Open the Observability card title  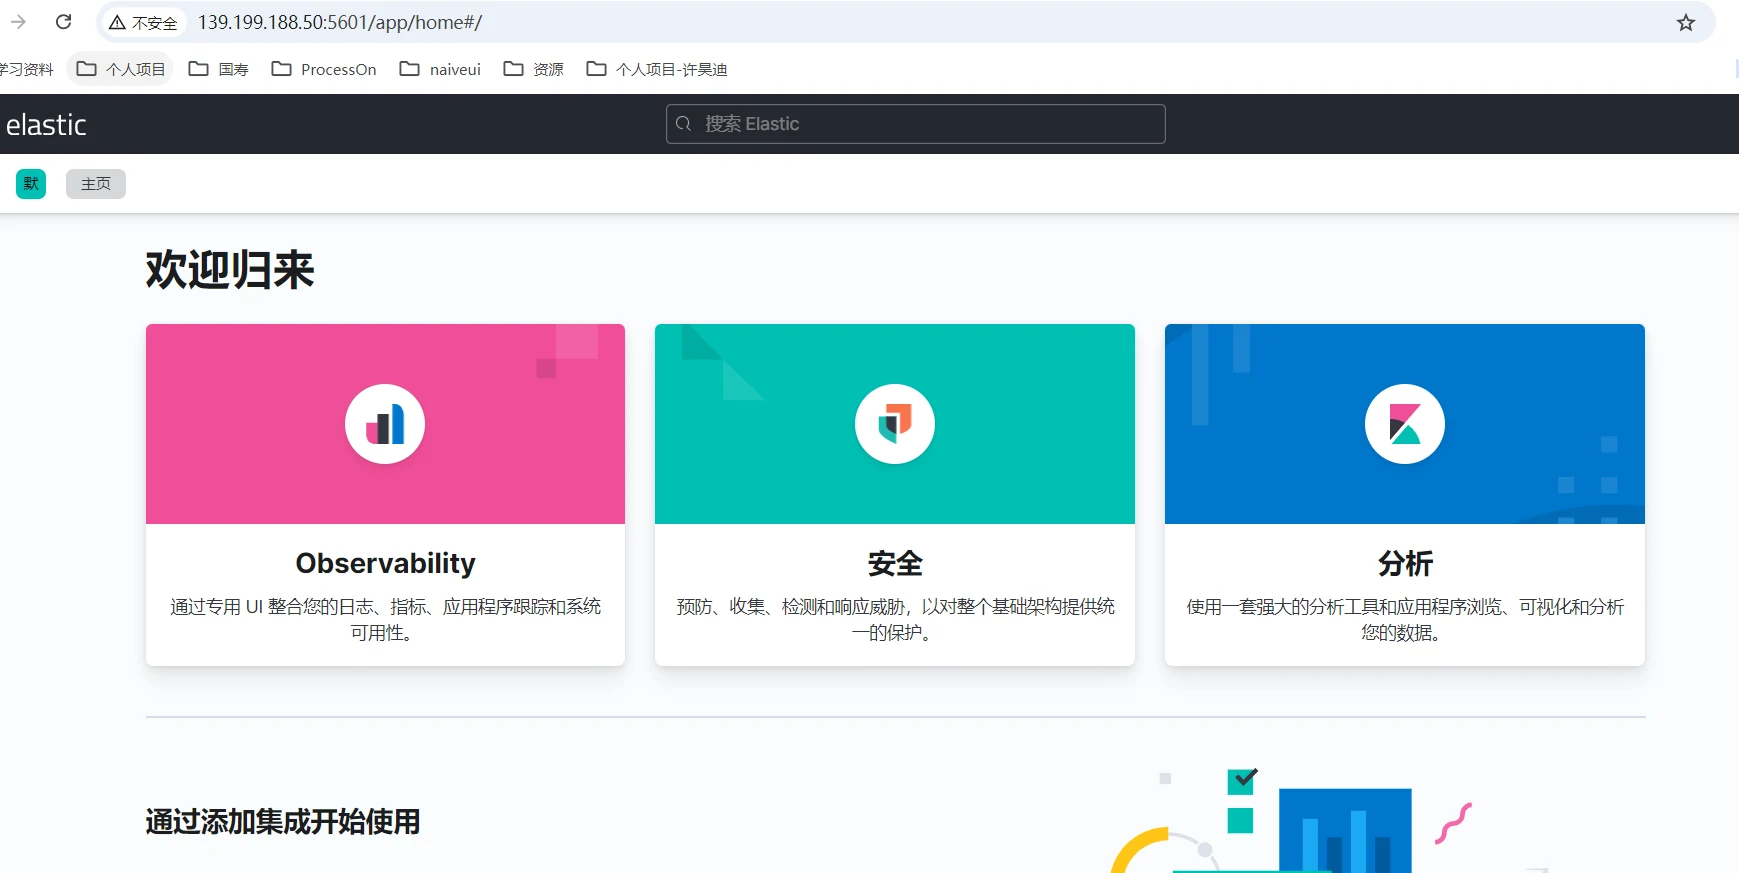point(385,563)
